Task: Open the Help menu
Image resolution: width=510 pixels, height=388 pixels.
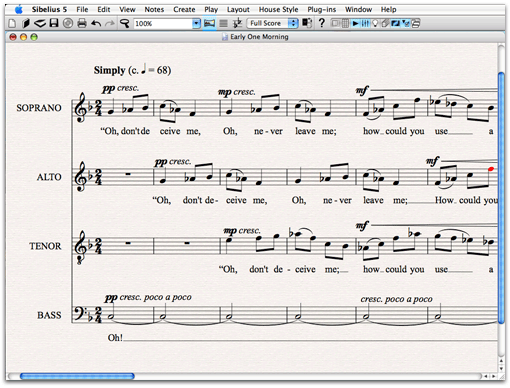Action: (x=389, y=9)
